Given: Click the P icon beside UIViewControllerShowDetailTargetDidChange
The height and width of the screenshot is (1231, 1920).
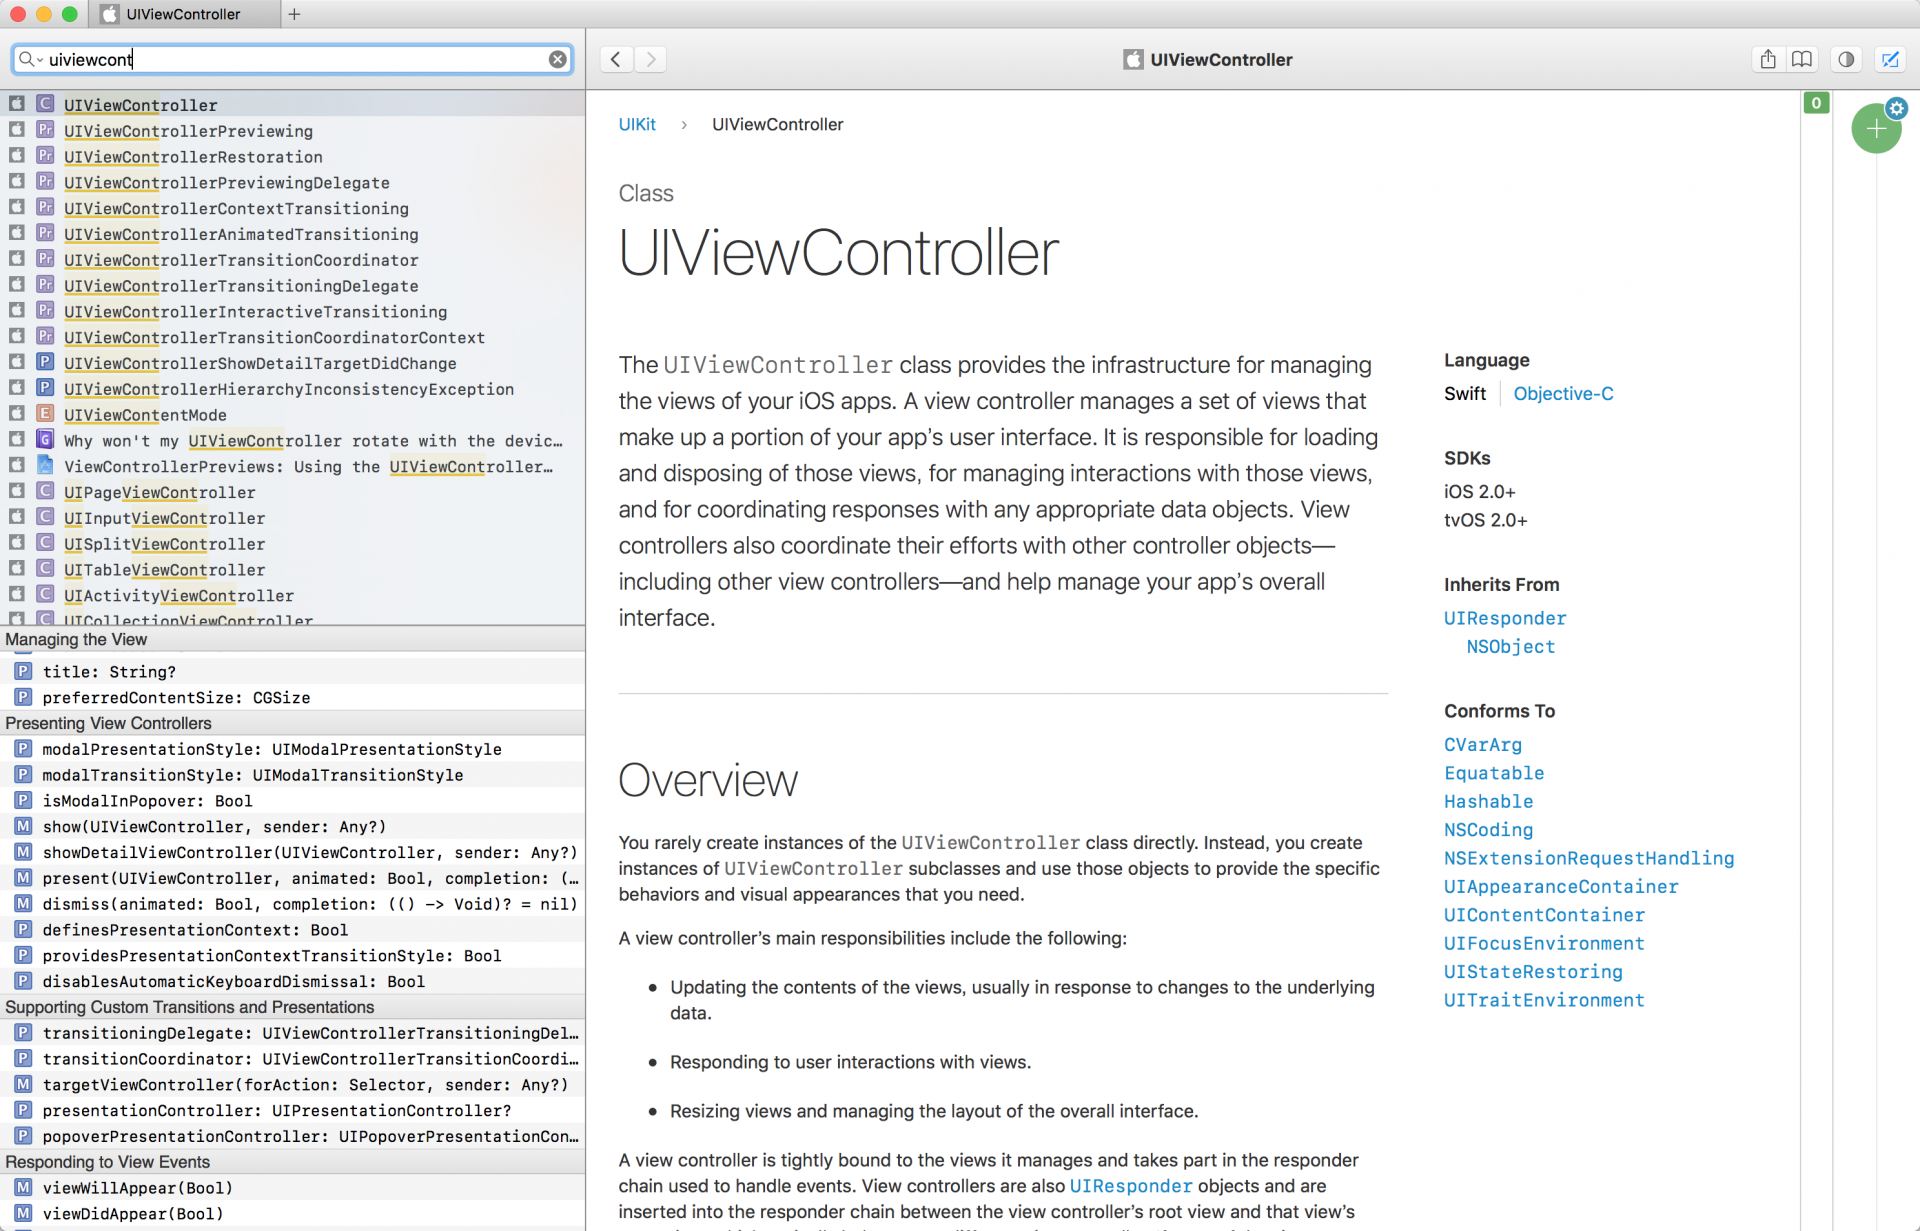Looking at the screenshot, I should (45, 362).
